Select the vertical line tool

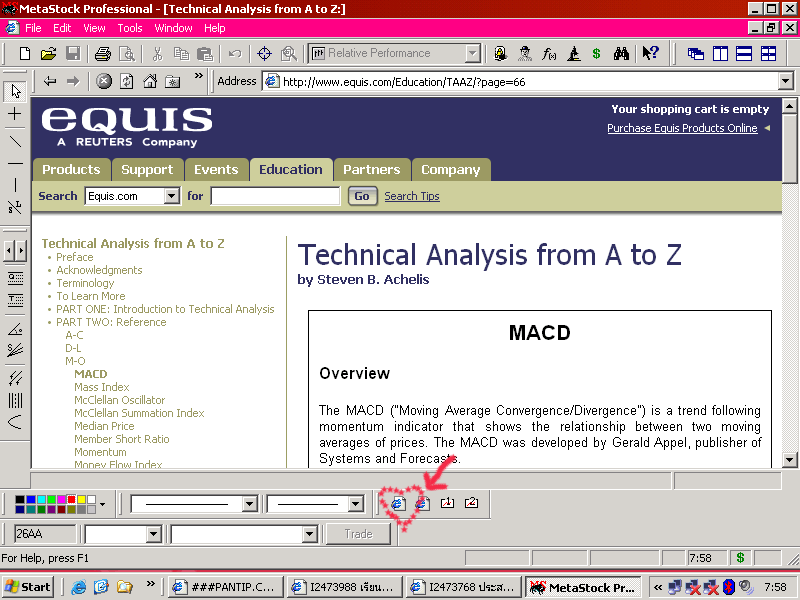tap(15, 184)
